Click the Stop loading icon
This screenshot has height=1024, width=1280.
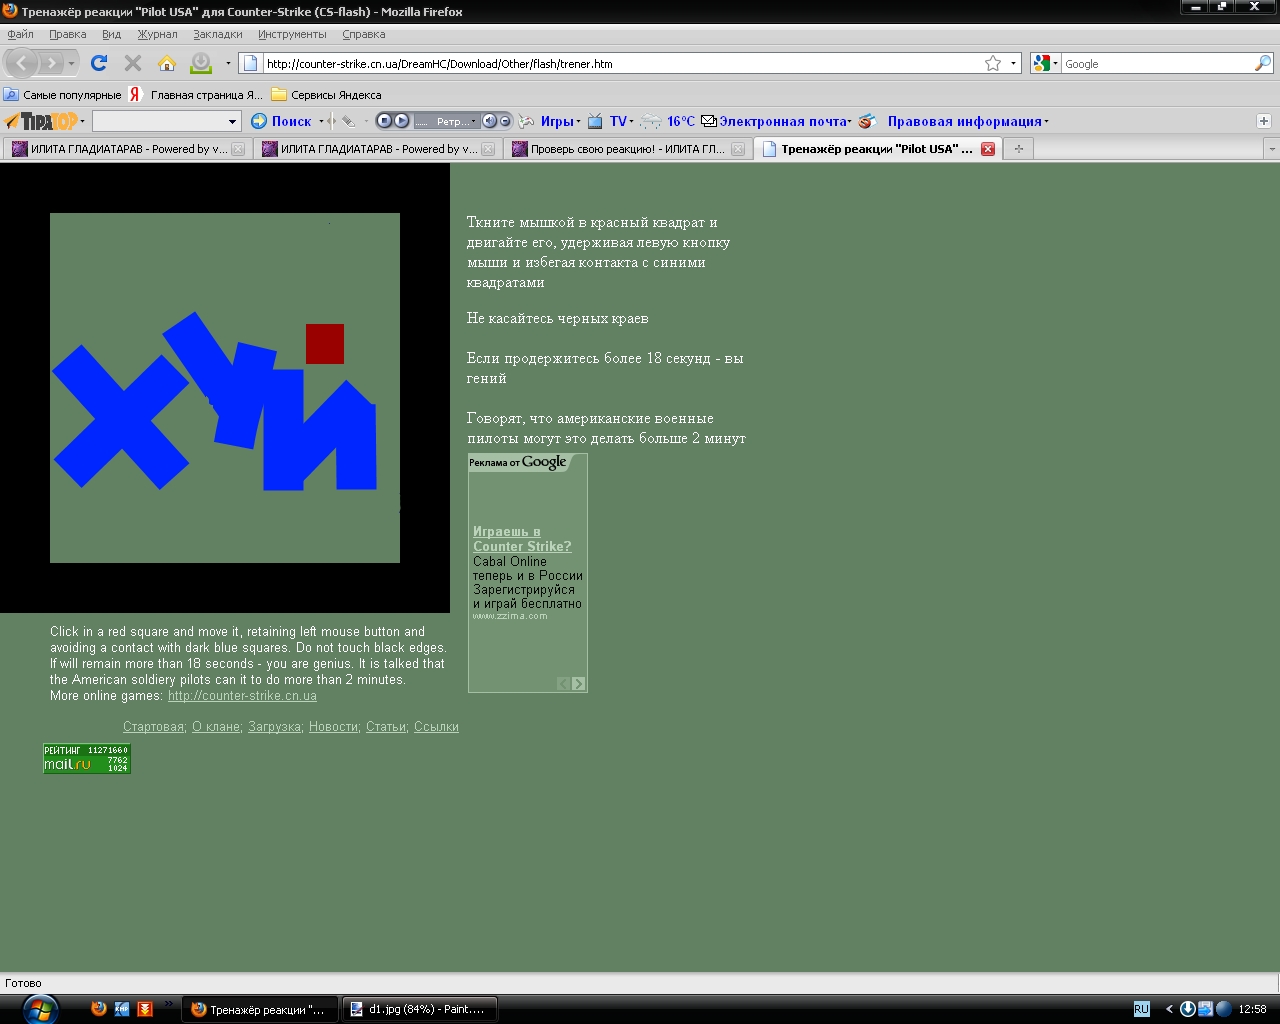pyautogui.click(x=133, y=63)
